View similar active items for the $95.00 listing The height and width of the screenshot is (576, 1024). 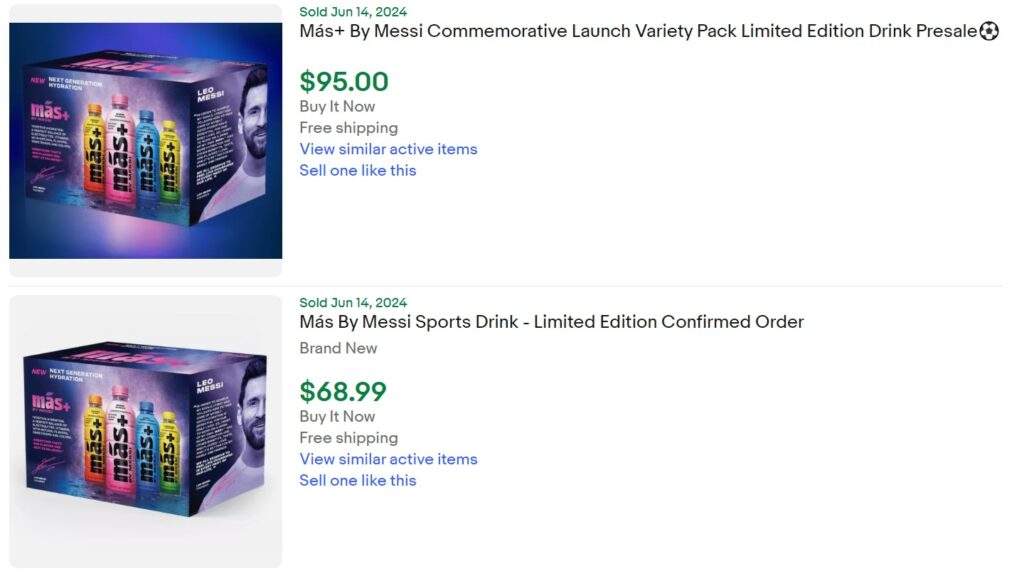point(388,149)
